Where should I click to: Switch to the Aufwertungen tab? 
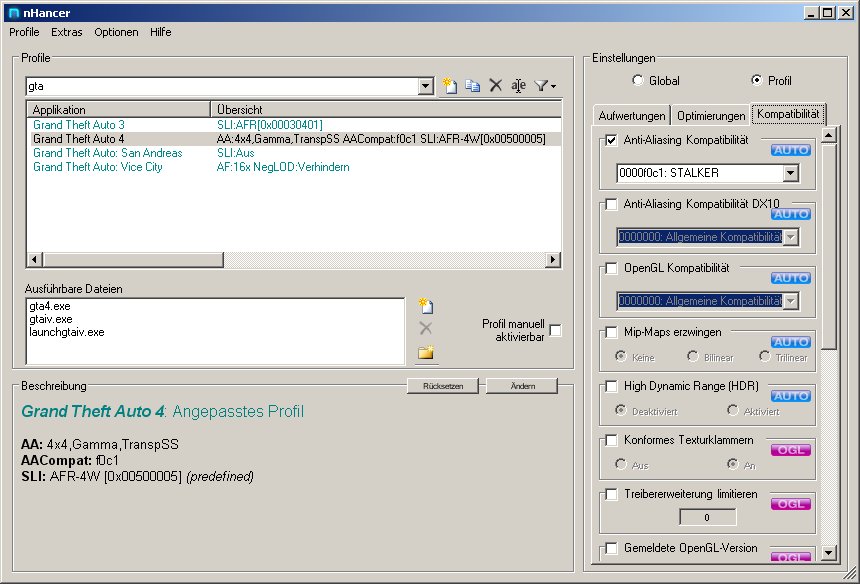point(632,116)
